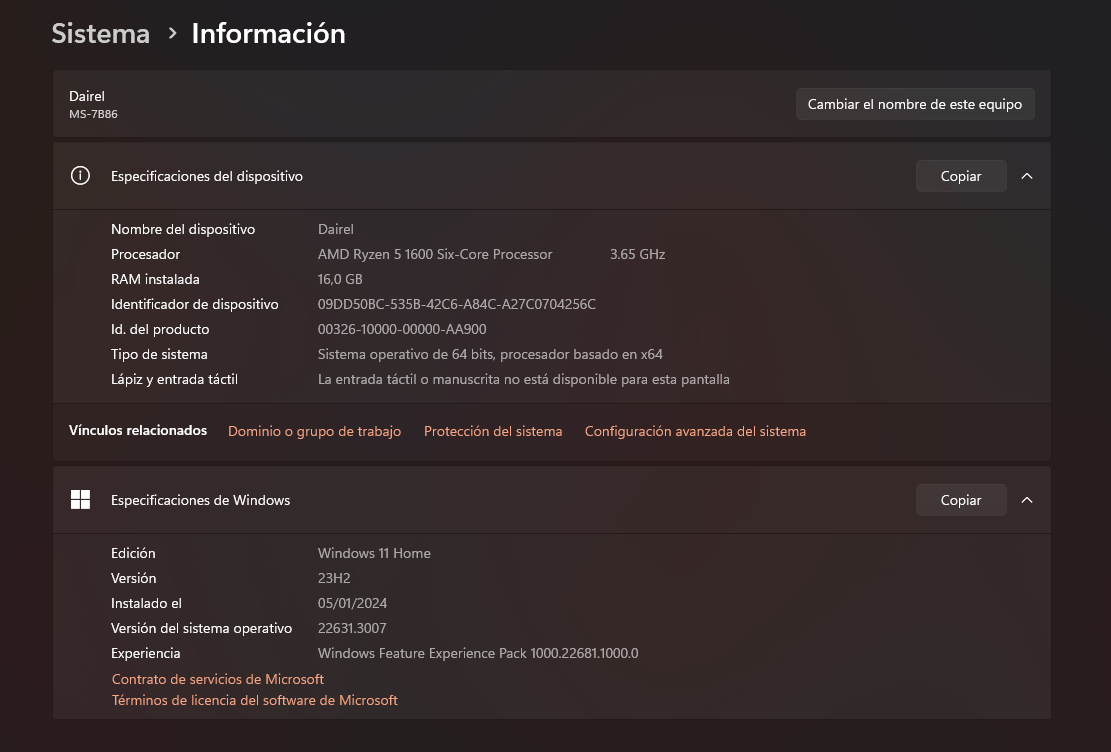Open Términos de licencia del software de Microsoft
This screenshot has width=1111, height=752.
[x=254, y=700]
